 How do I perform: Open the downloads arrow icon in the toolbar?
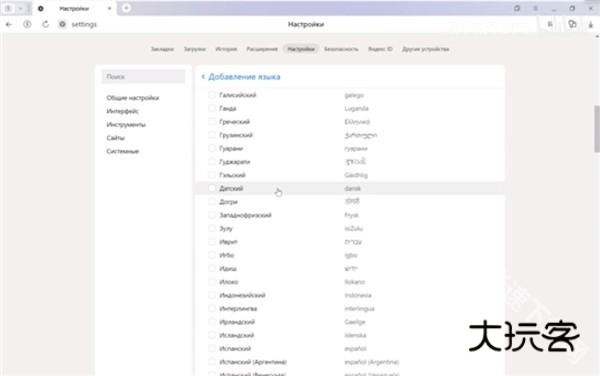(590, 24)
